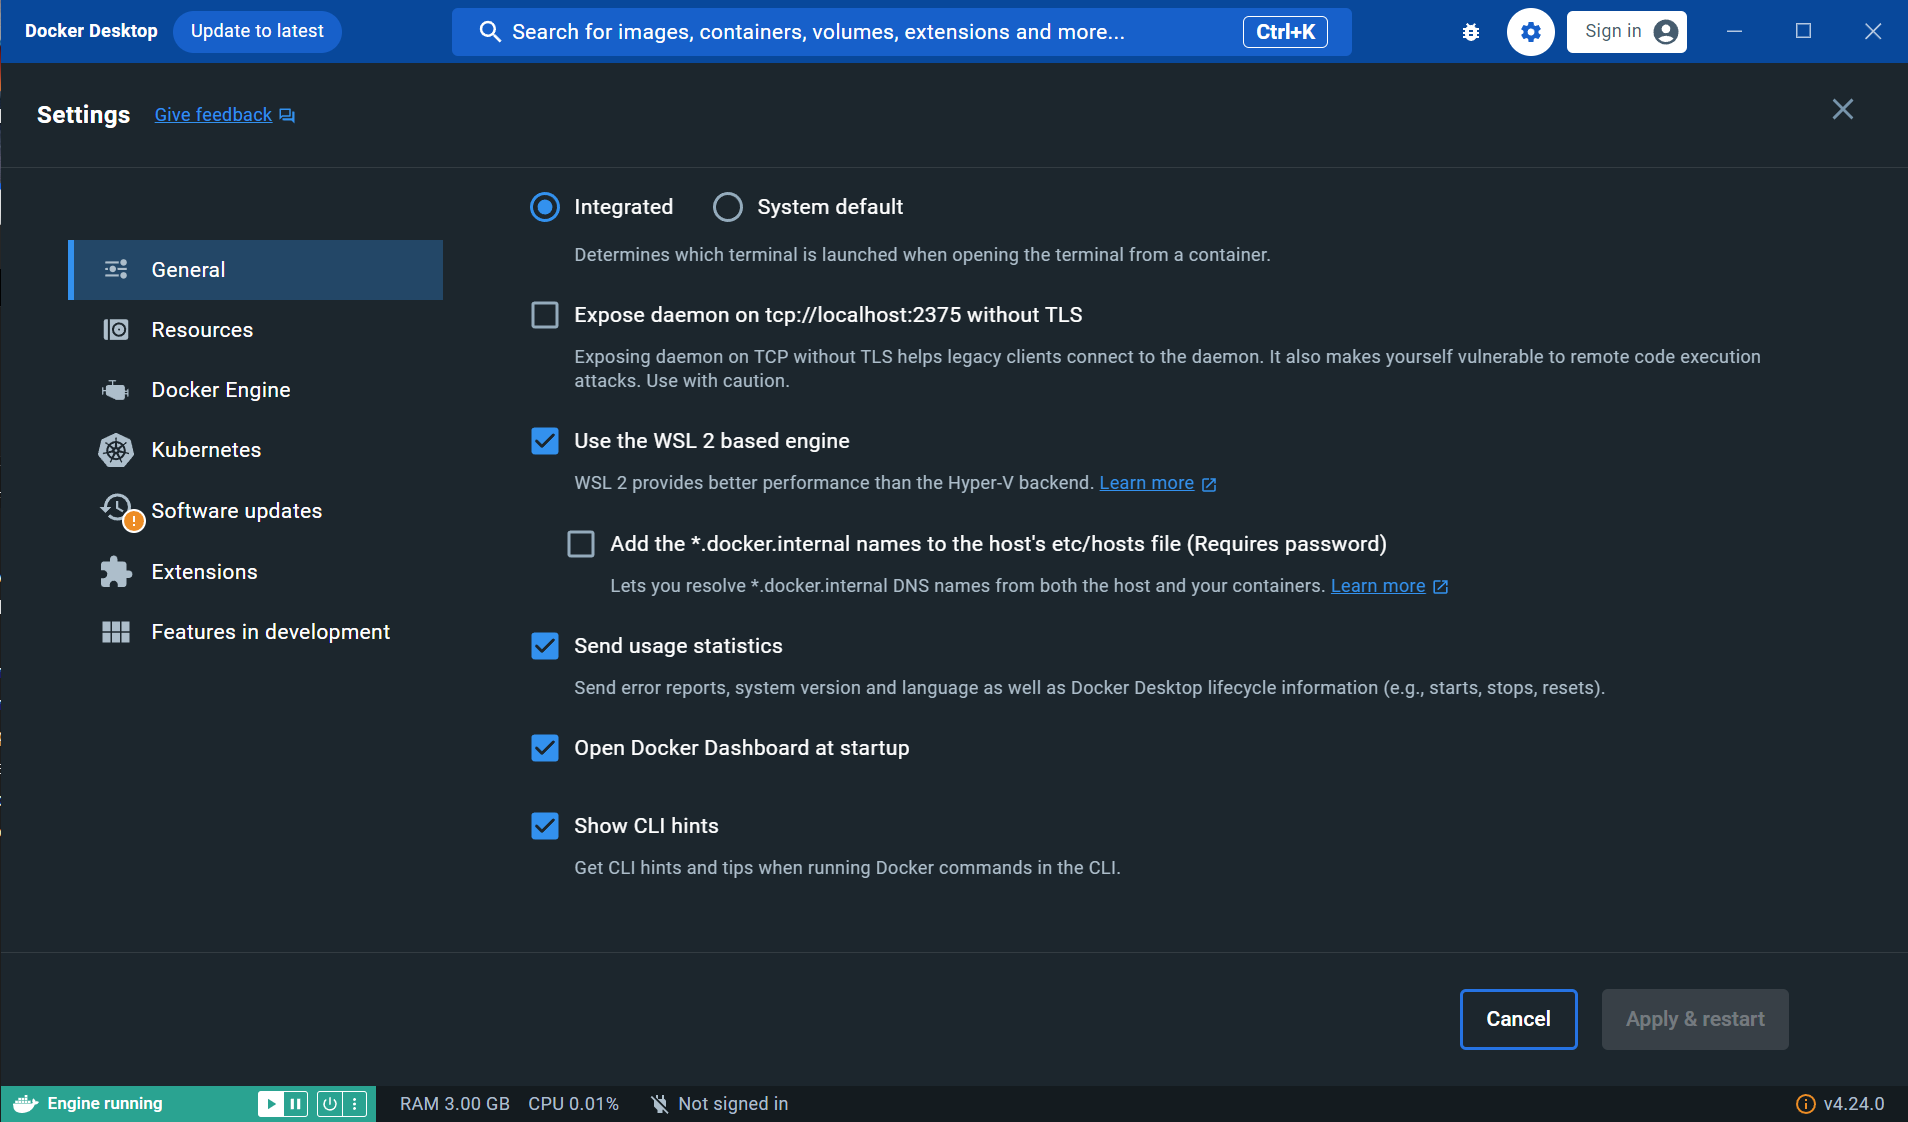
Task: Click the settings gear icon
Action: pos(1530,32)
